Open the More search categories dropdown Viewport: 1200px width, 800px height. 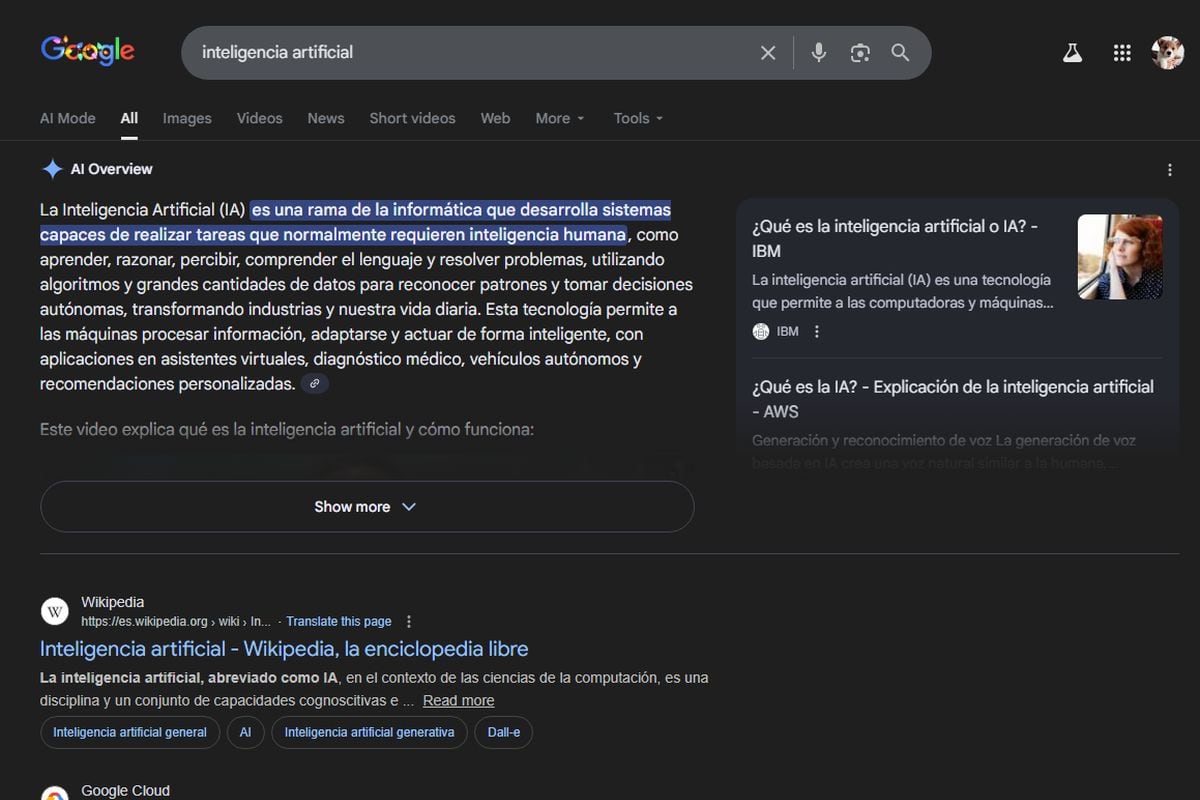click(559, 118)
